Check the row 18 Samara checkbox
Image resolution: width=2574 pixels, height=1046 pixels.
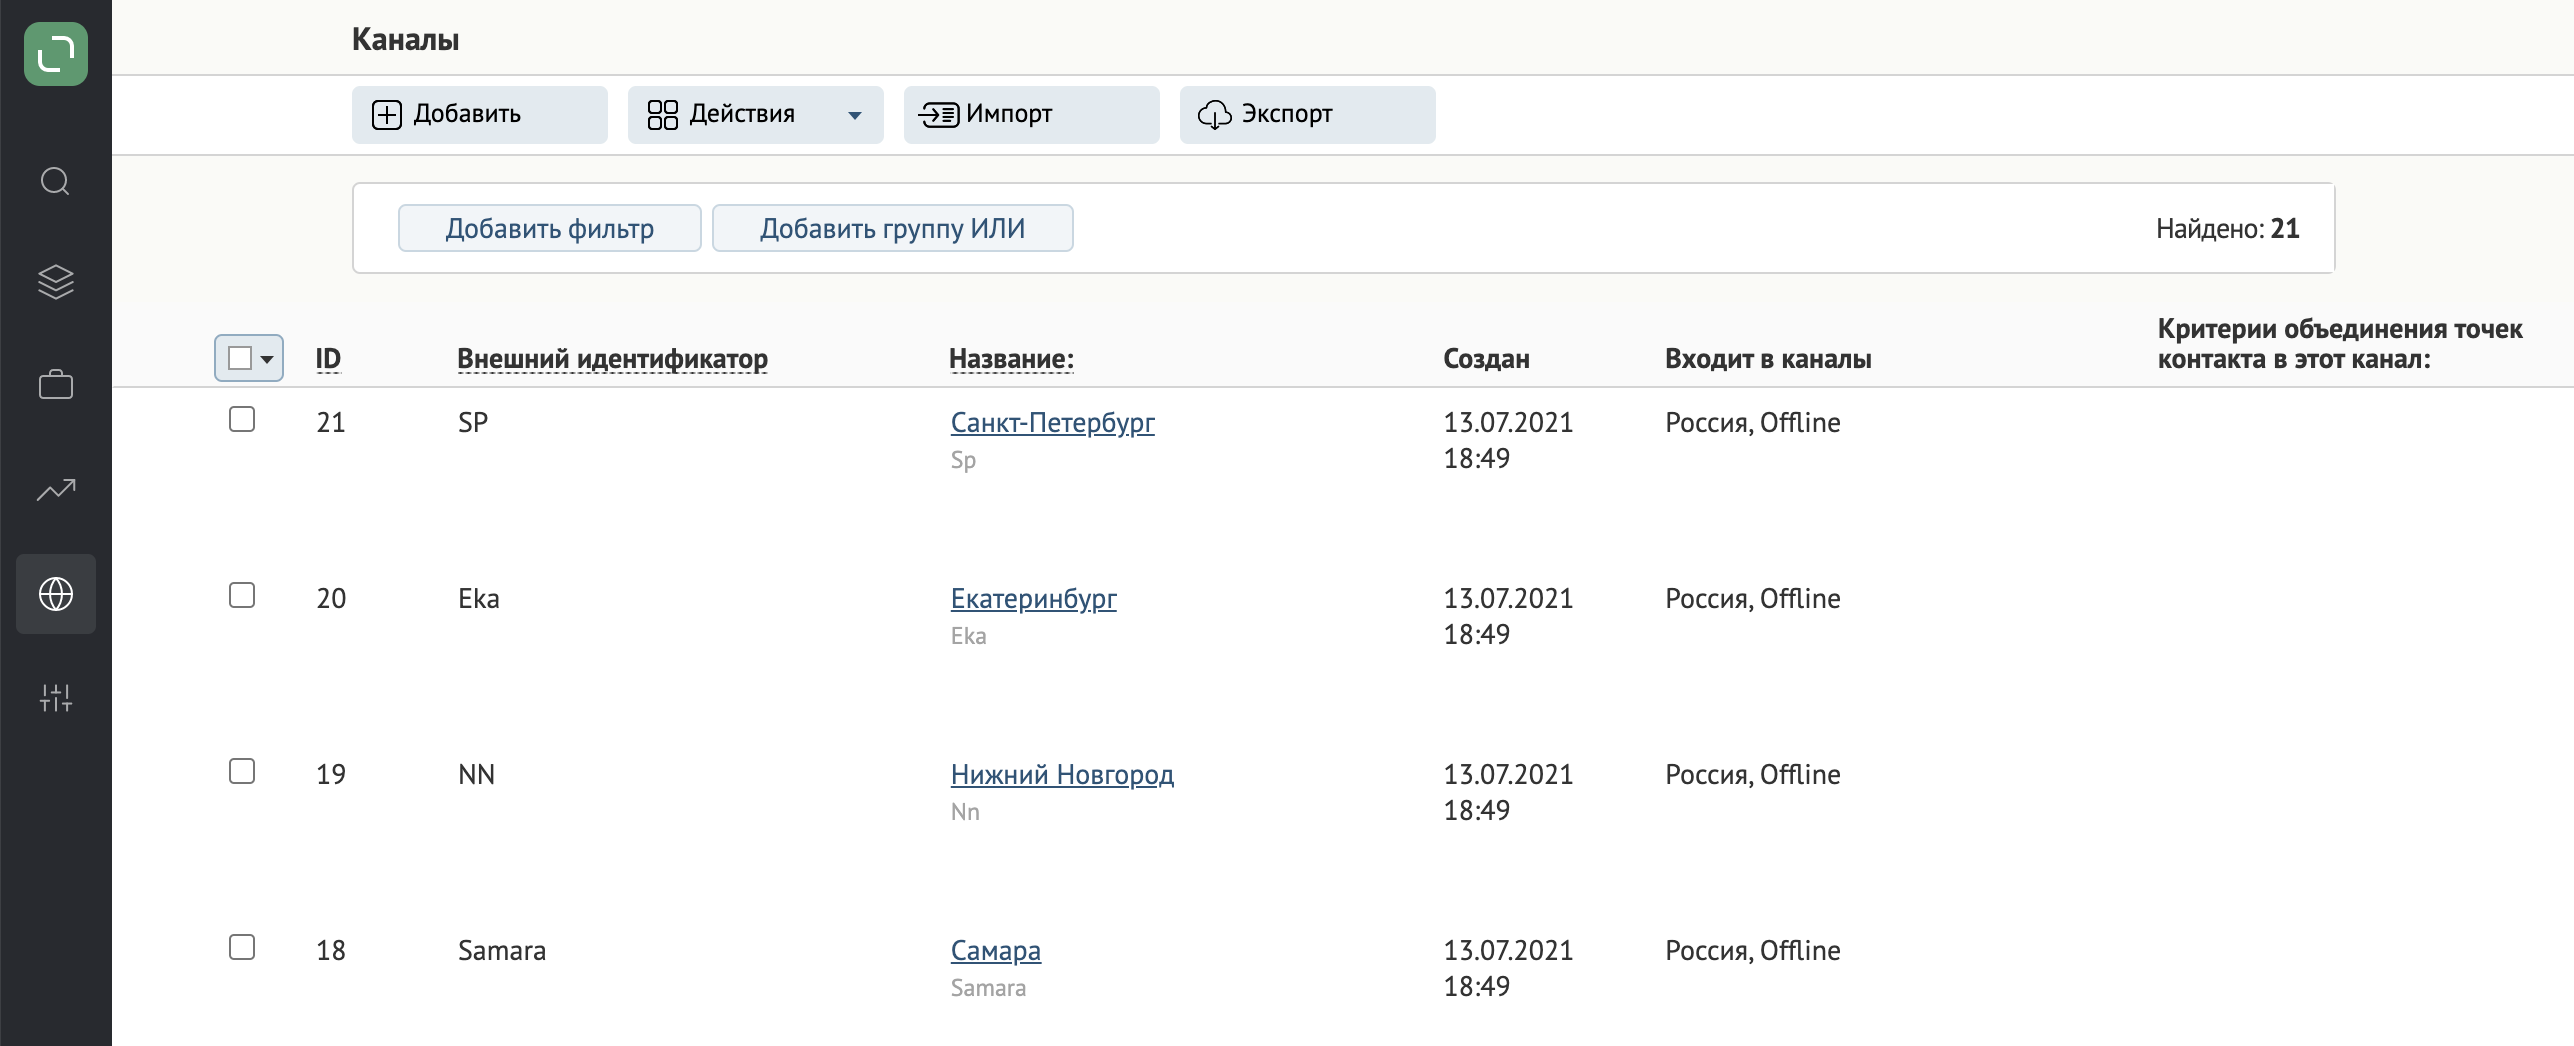(242, 947)
